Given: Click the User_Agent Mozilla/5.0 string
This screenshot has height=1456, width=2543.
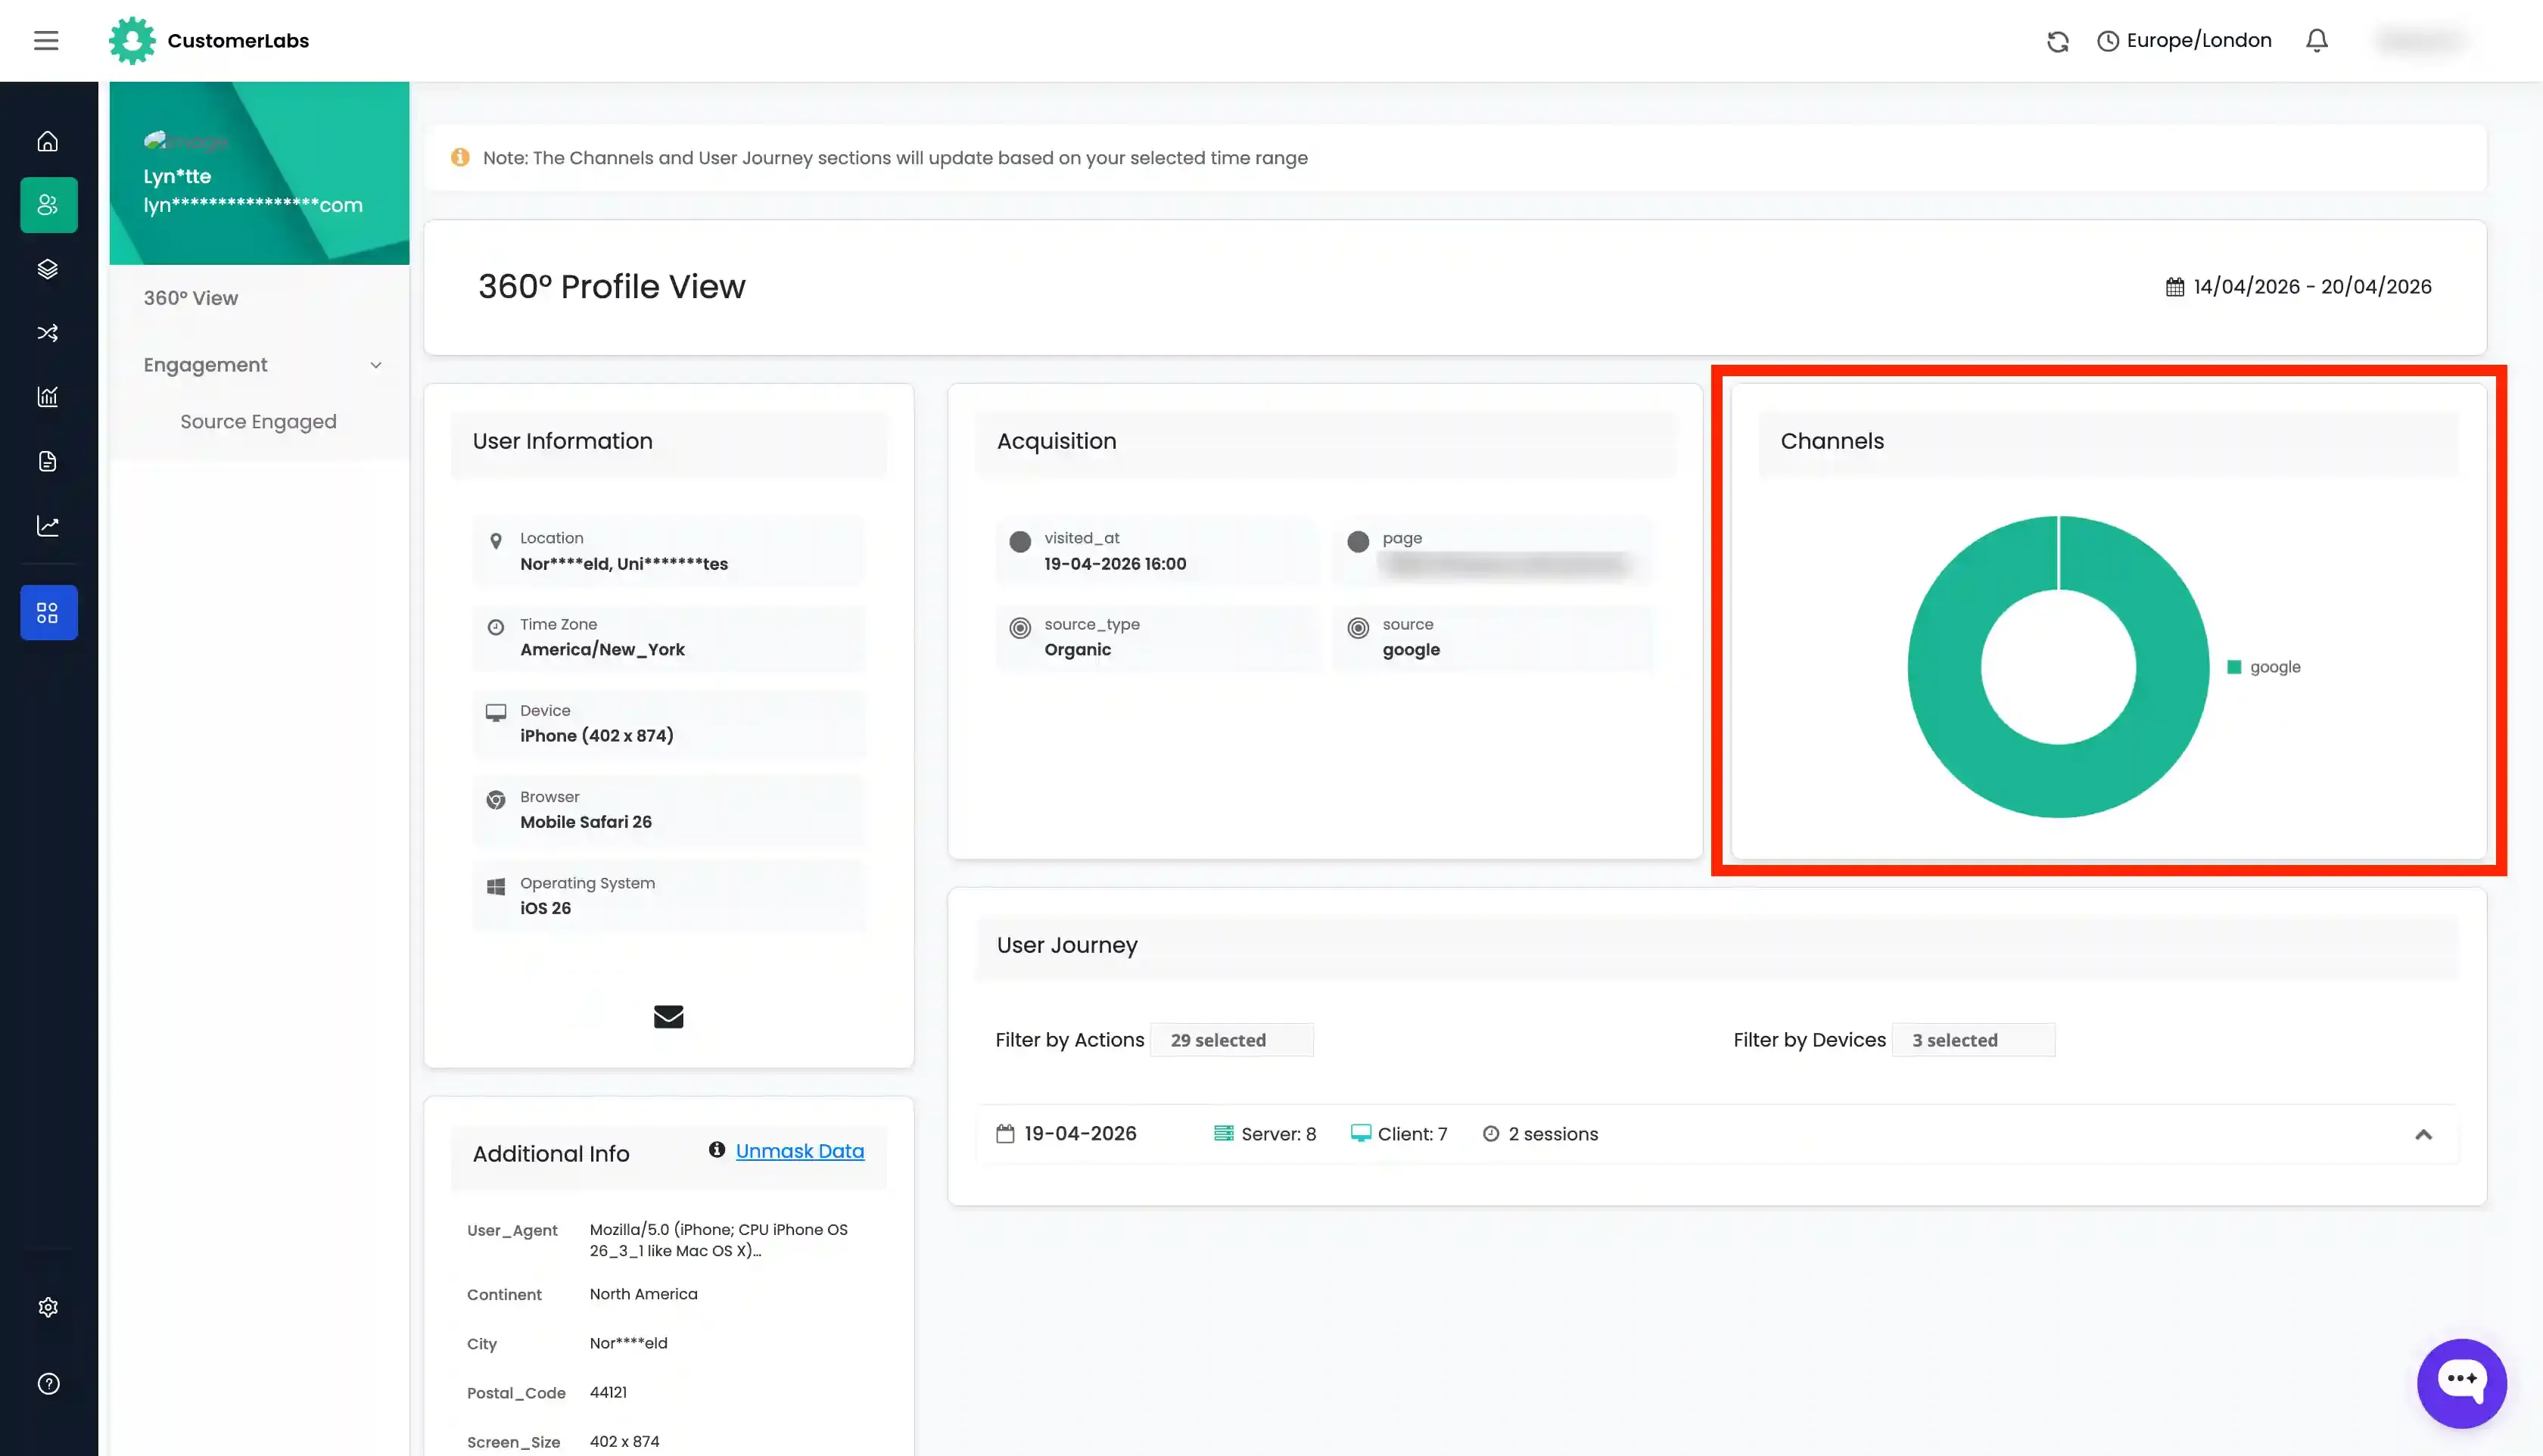Looking at the screenshot, I should 718,1240.
